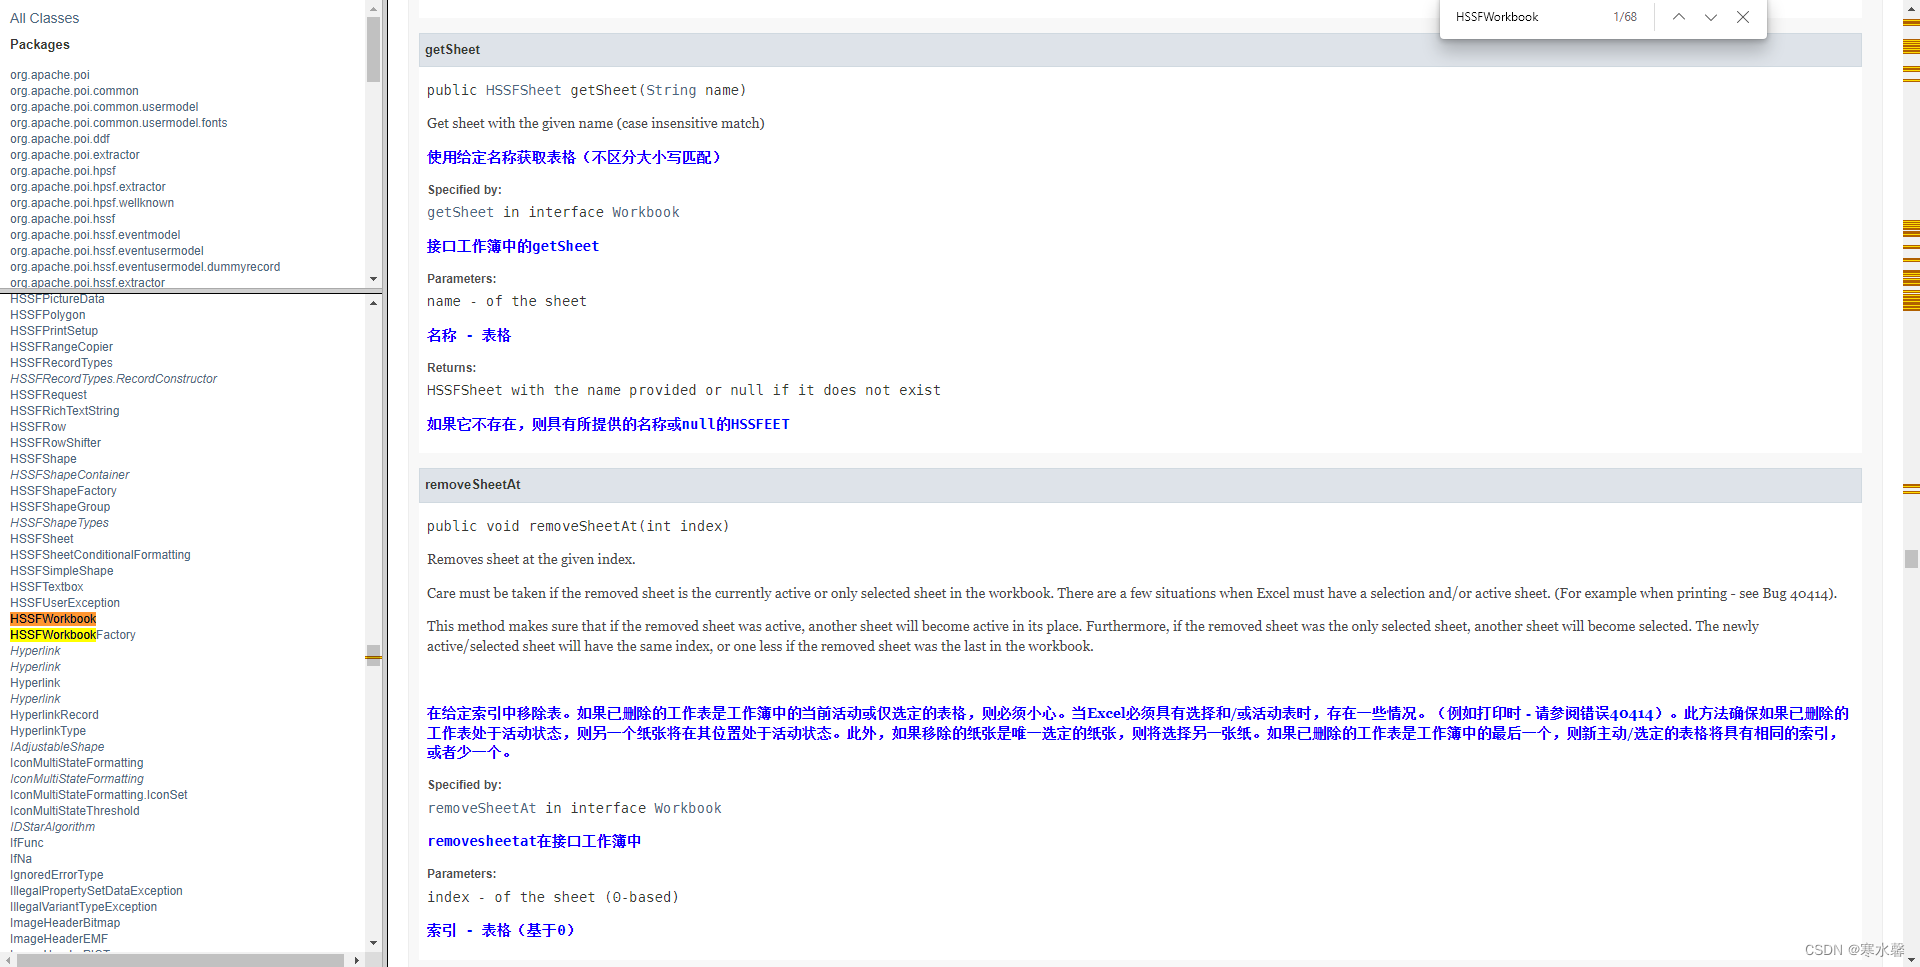Open package org.apache.poi.hssf.eventmodel
1920x967 pixels.
[95, 235]
